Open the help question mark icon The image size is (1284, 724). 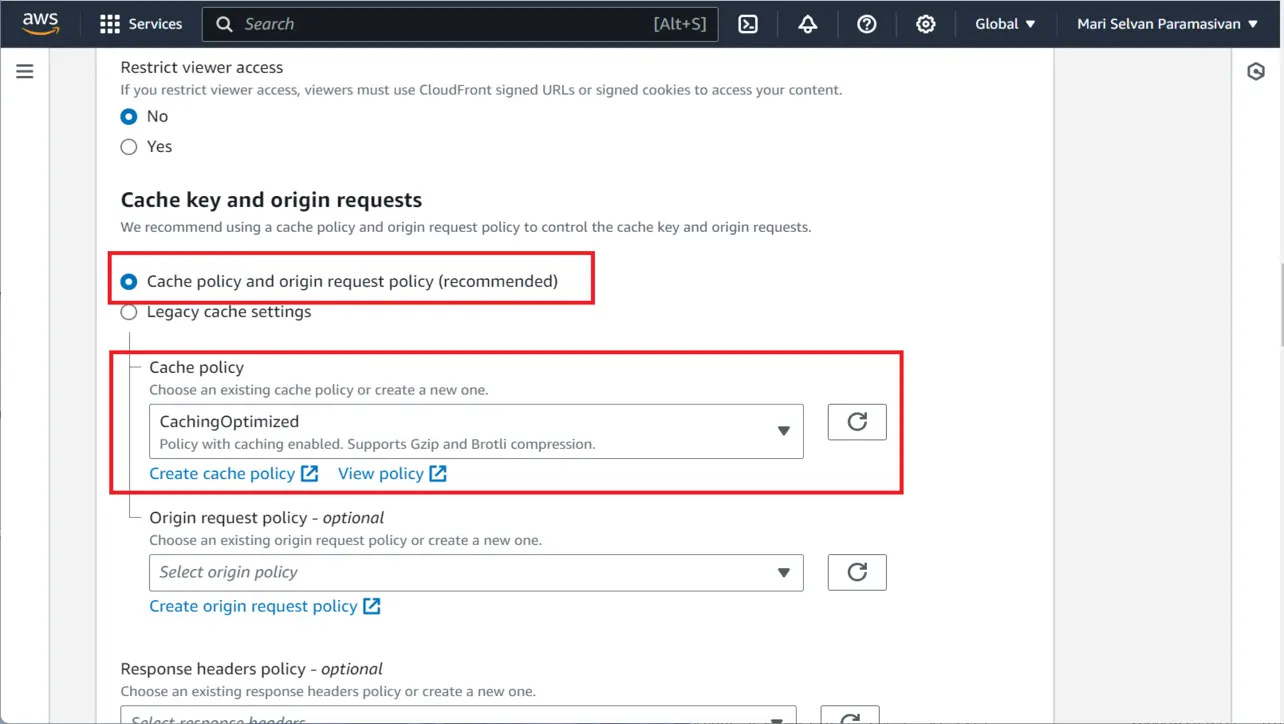click(x=867, y=24)
